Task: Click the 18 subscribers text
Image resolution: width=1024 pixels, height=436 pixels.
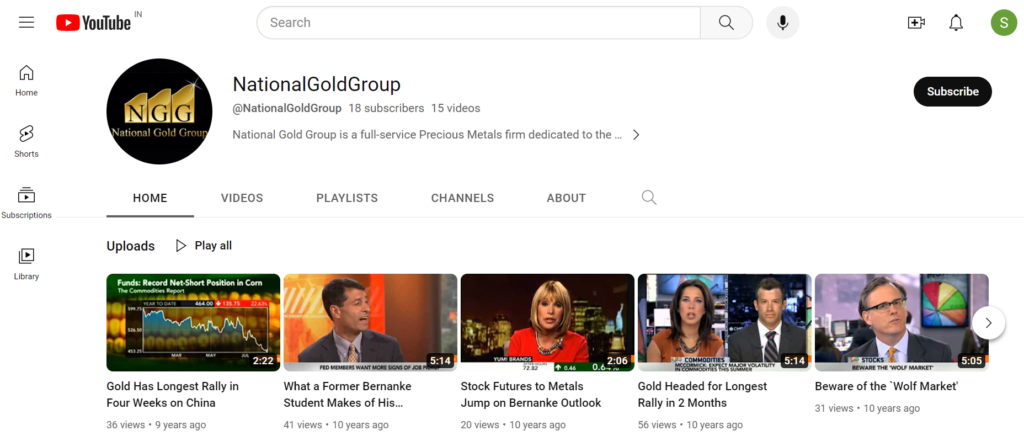Action: [x=386, y=108]
